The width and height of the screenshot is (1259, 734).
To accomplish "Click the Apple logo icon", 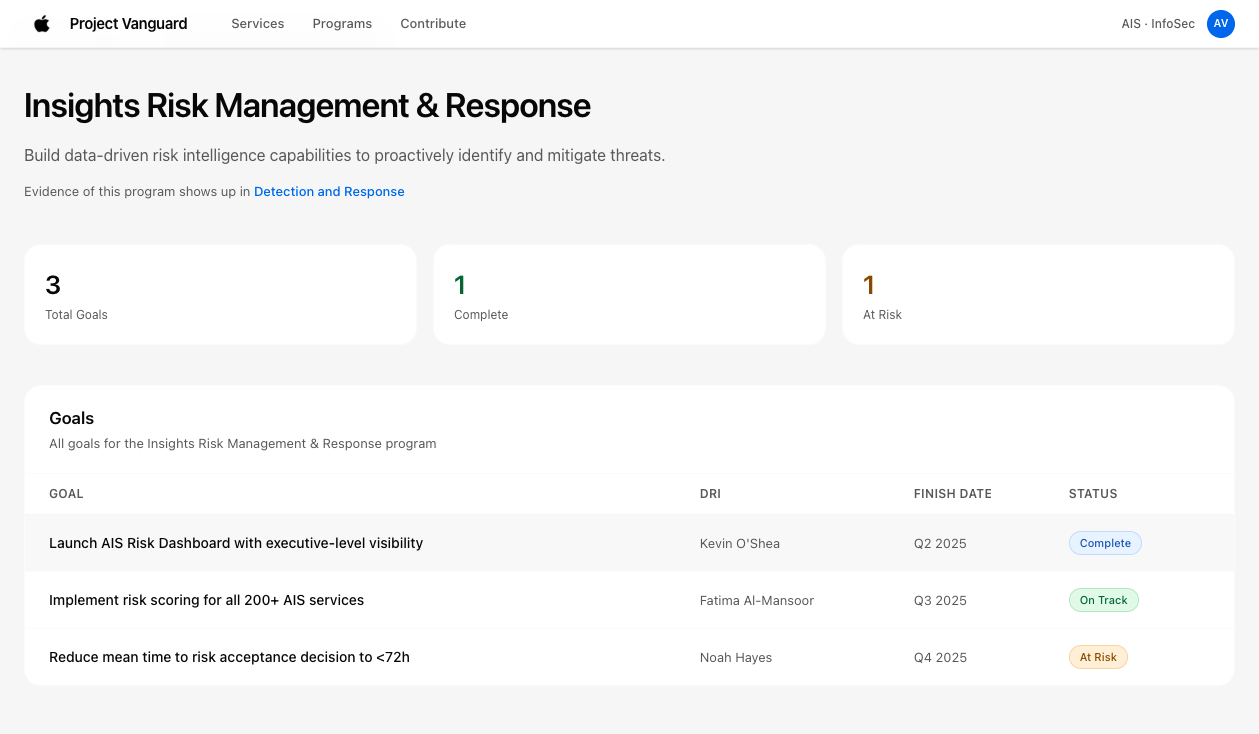I will point(42,23).
